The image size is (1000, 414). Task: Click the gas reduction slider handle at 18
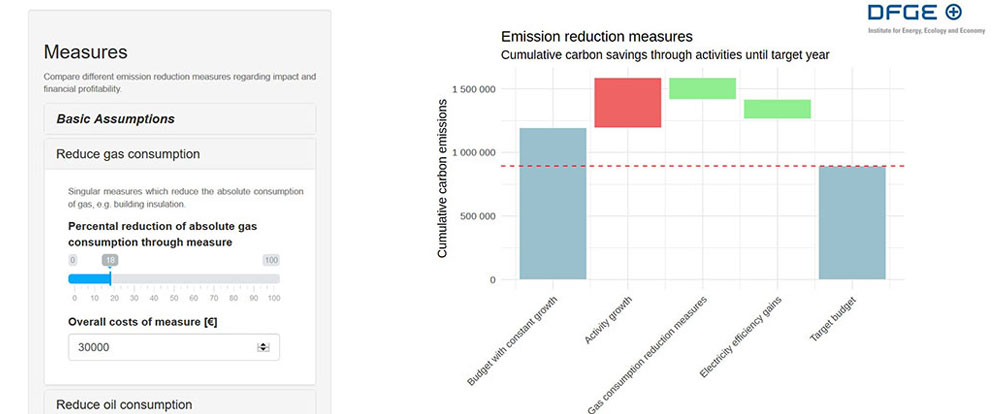(x=110, y=278)
